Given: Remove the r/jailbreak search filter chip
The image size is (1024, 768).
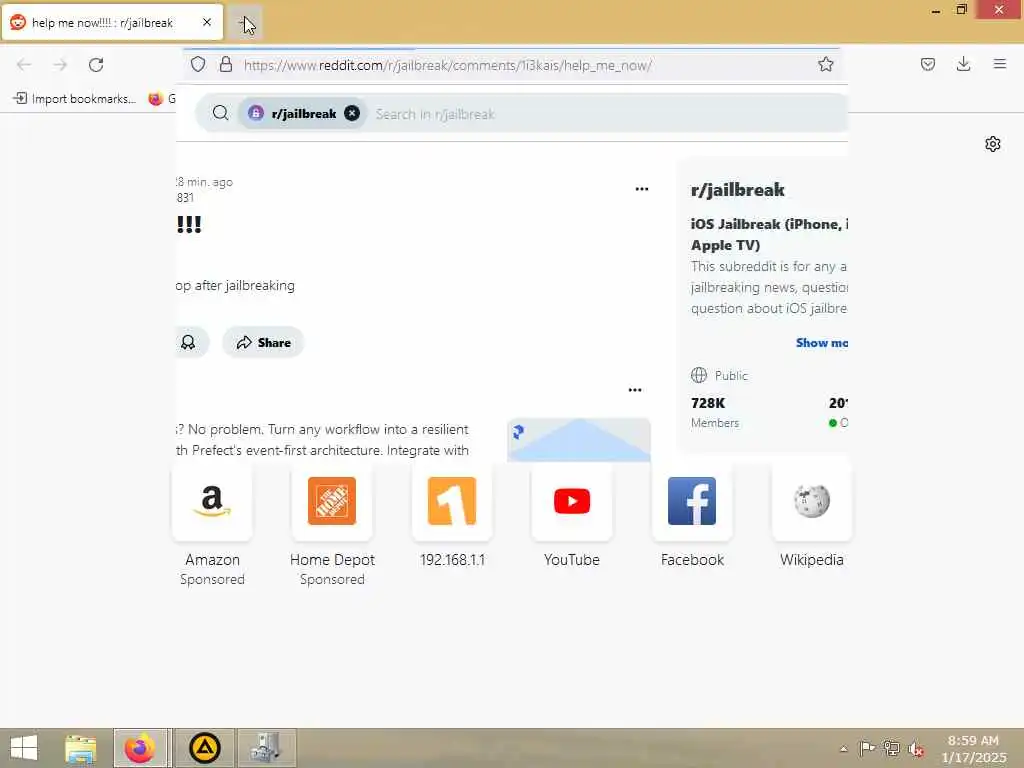Looking at the screenshot, I should click(x=352, y=113).
